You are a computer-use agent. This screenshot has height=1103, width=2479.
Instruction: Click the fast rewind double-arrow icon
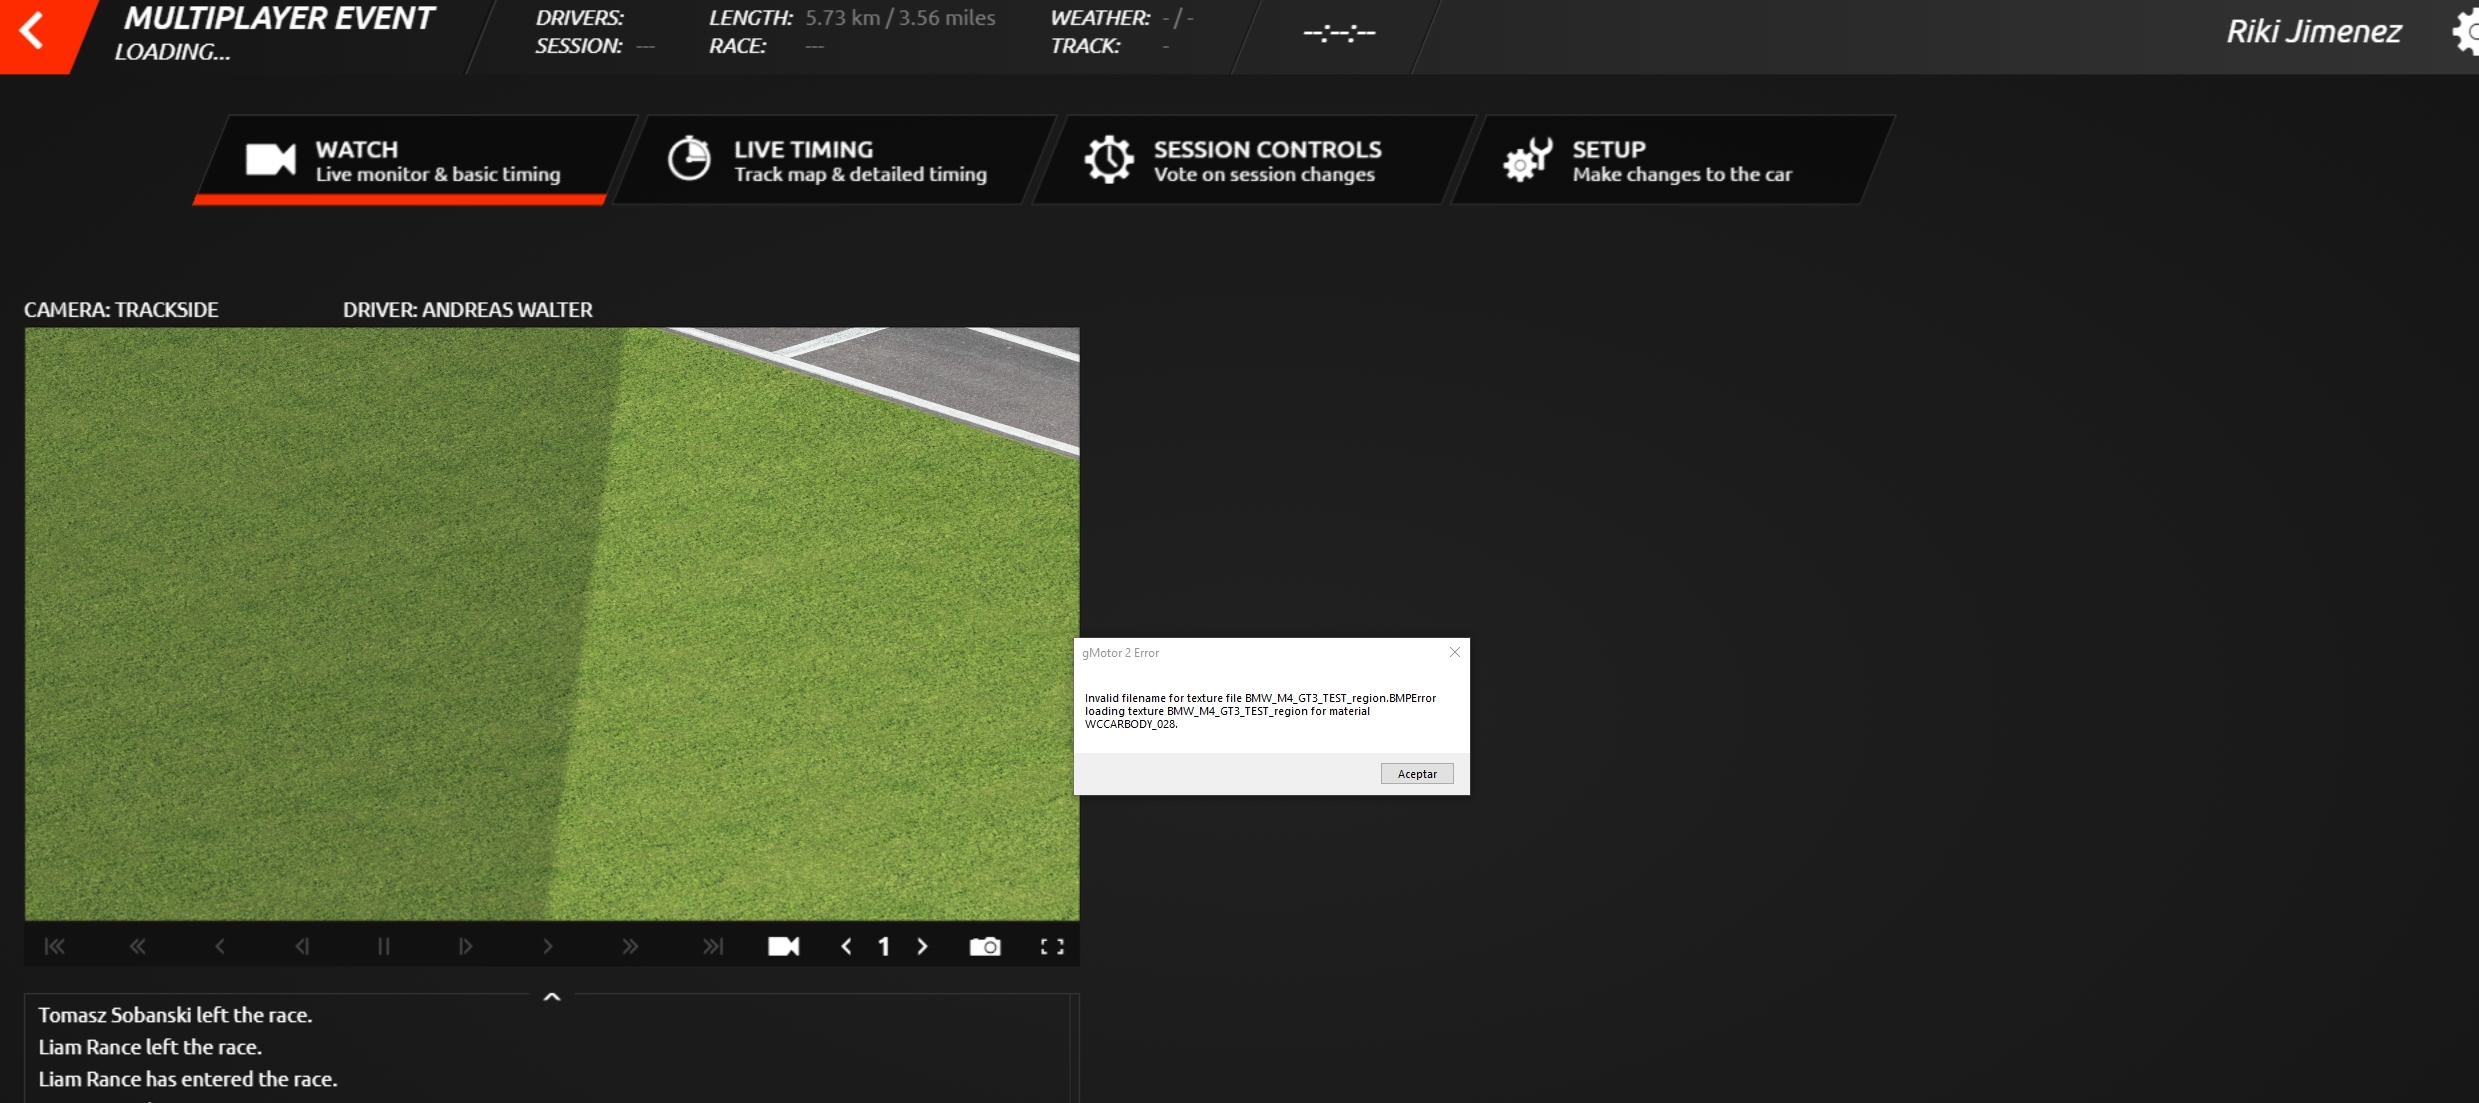(137, 946)
